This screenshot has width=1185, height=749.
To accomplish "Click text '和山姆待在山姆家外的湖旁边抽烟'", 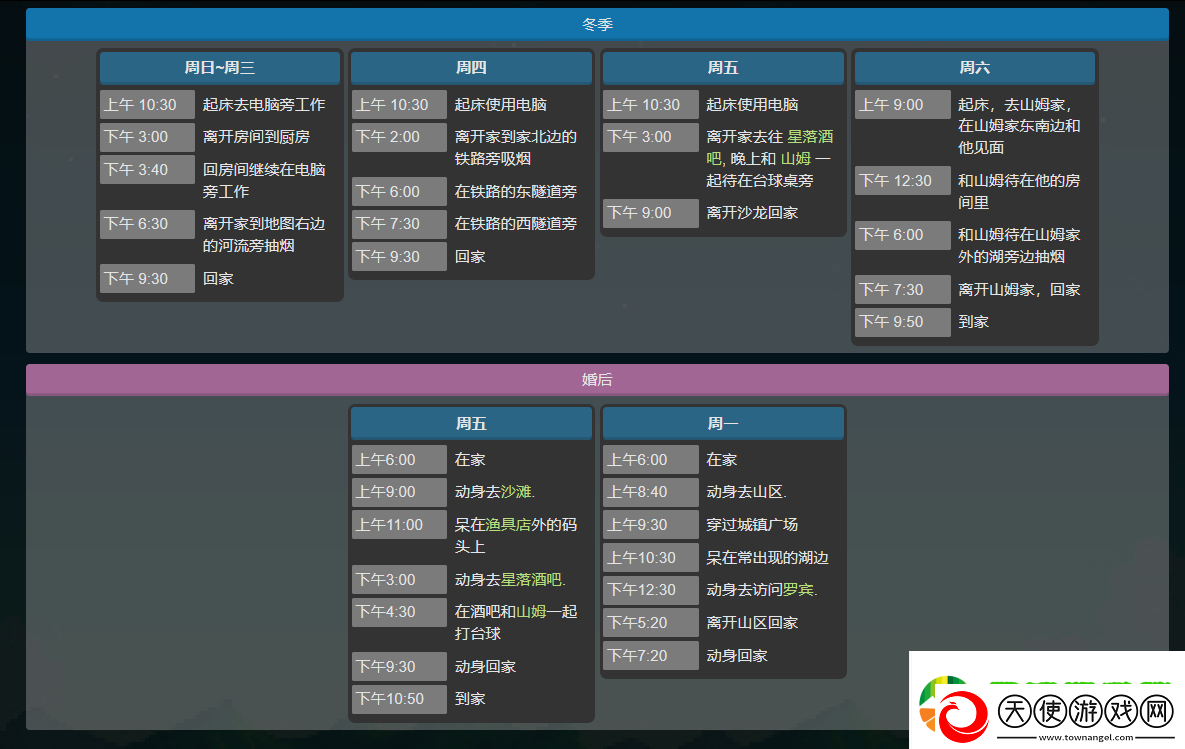I will 1019,246.
